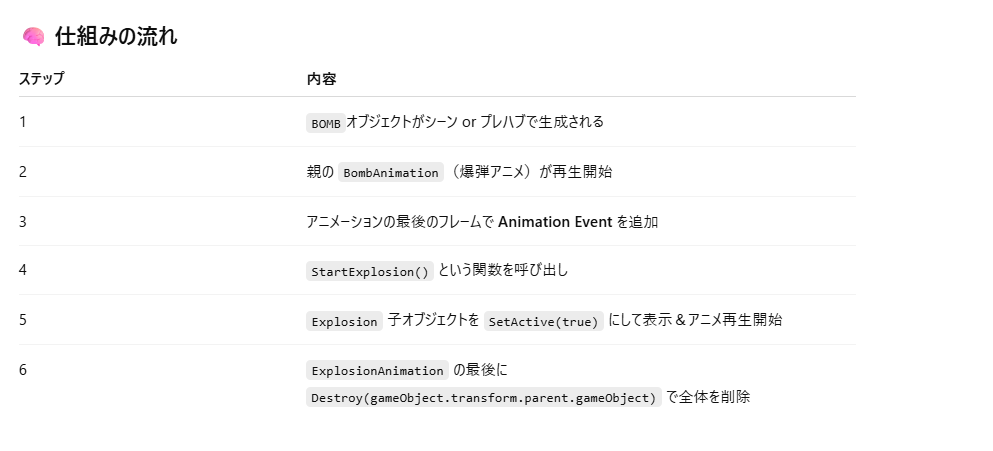Screen dimensions: 993x451
Task: Click the BombAnimation code snippet
Action: pos(391,172)
